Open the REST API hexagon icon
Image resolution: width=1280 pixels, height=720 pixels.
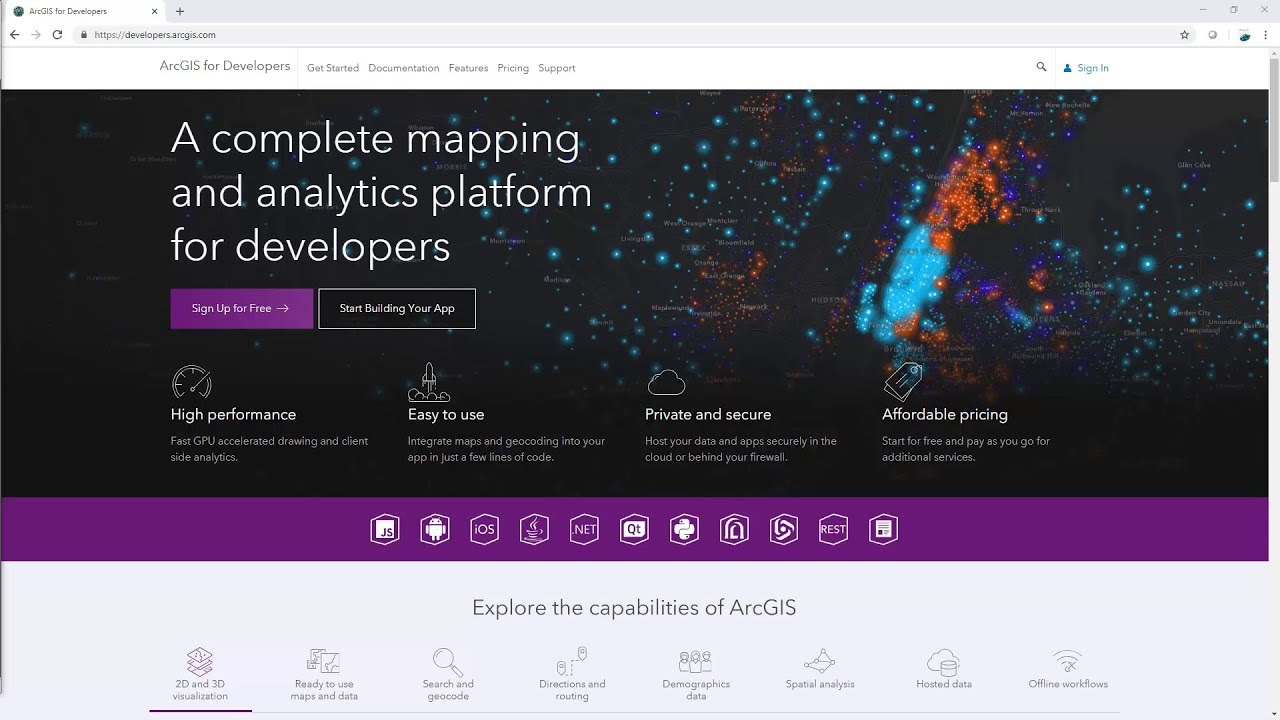coord(833,529)
